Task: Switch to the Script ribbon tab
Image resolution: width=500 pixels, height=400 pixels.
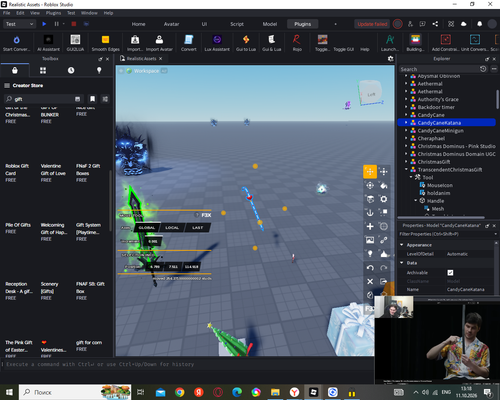Action: [237, 24]
